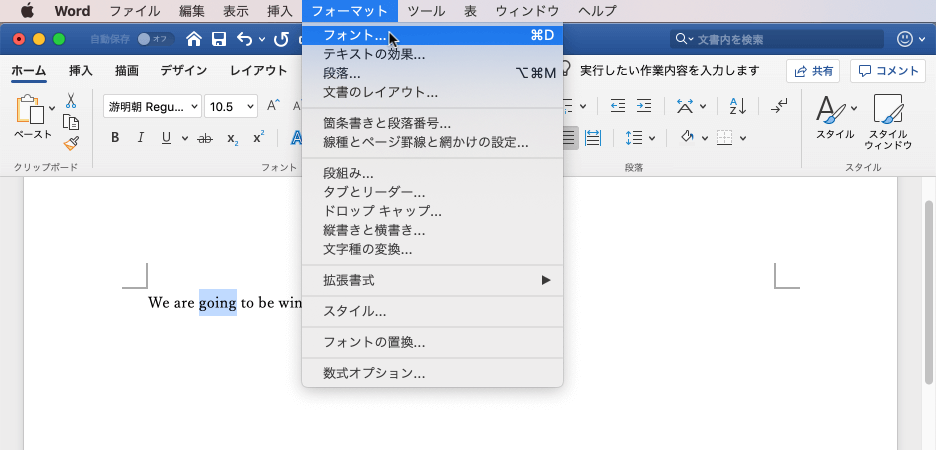936x450 pixels.
Task: Choose 段落... menu item
Action: [x=432, y=73]
